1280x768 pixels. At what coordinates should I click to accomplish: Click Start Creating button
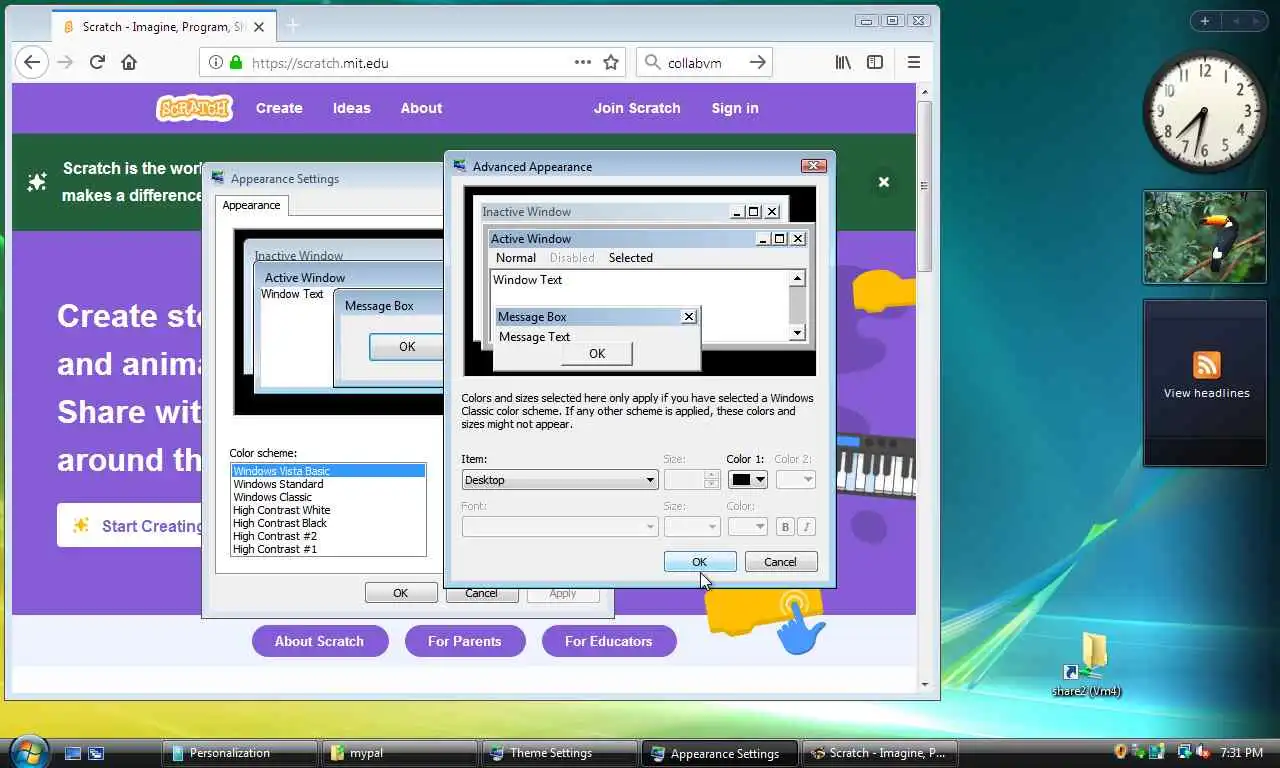[131, 526]
